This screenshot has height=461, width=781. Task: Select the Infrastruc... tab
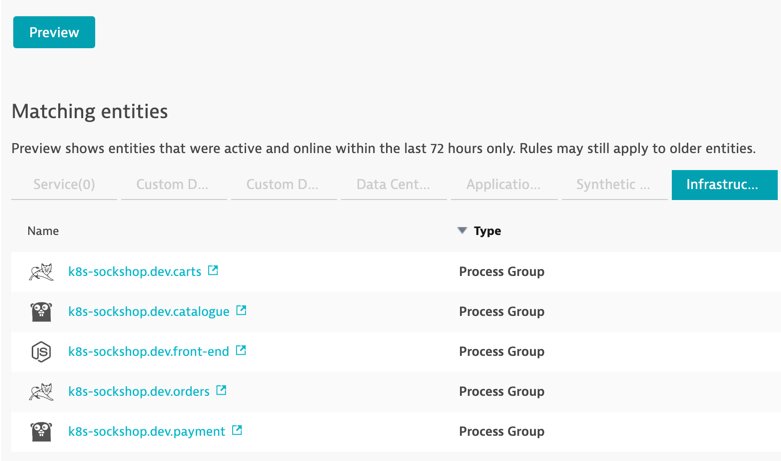724,185
